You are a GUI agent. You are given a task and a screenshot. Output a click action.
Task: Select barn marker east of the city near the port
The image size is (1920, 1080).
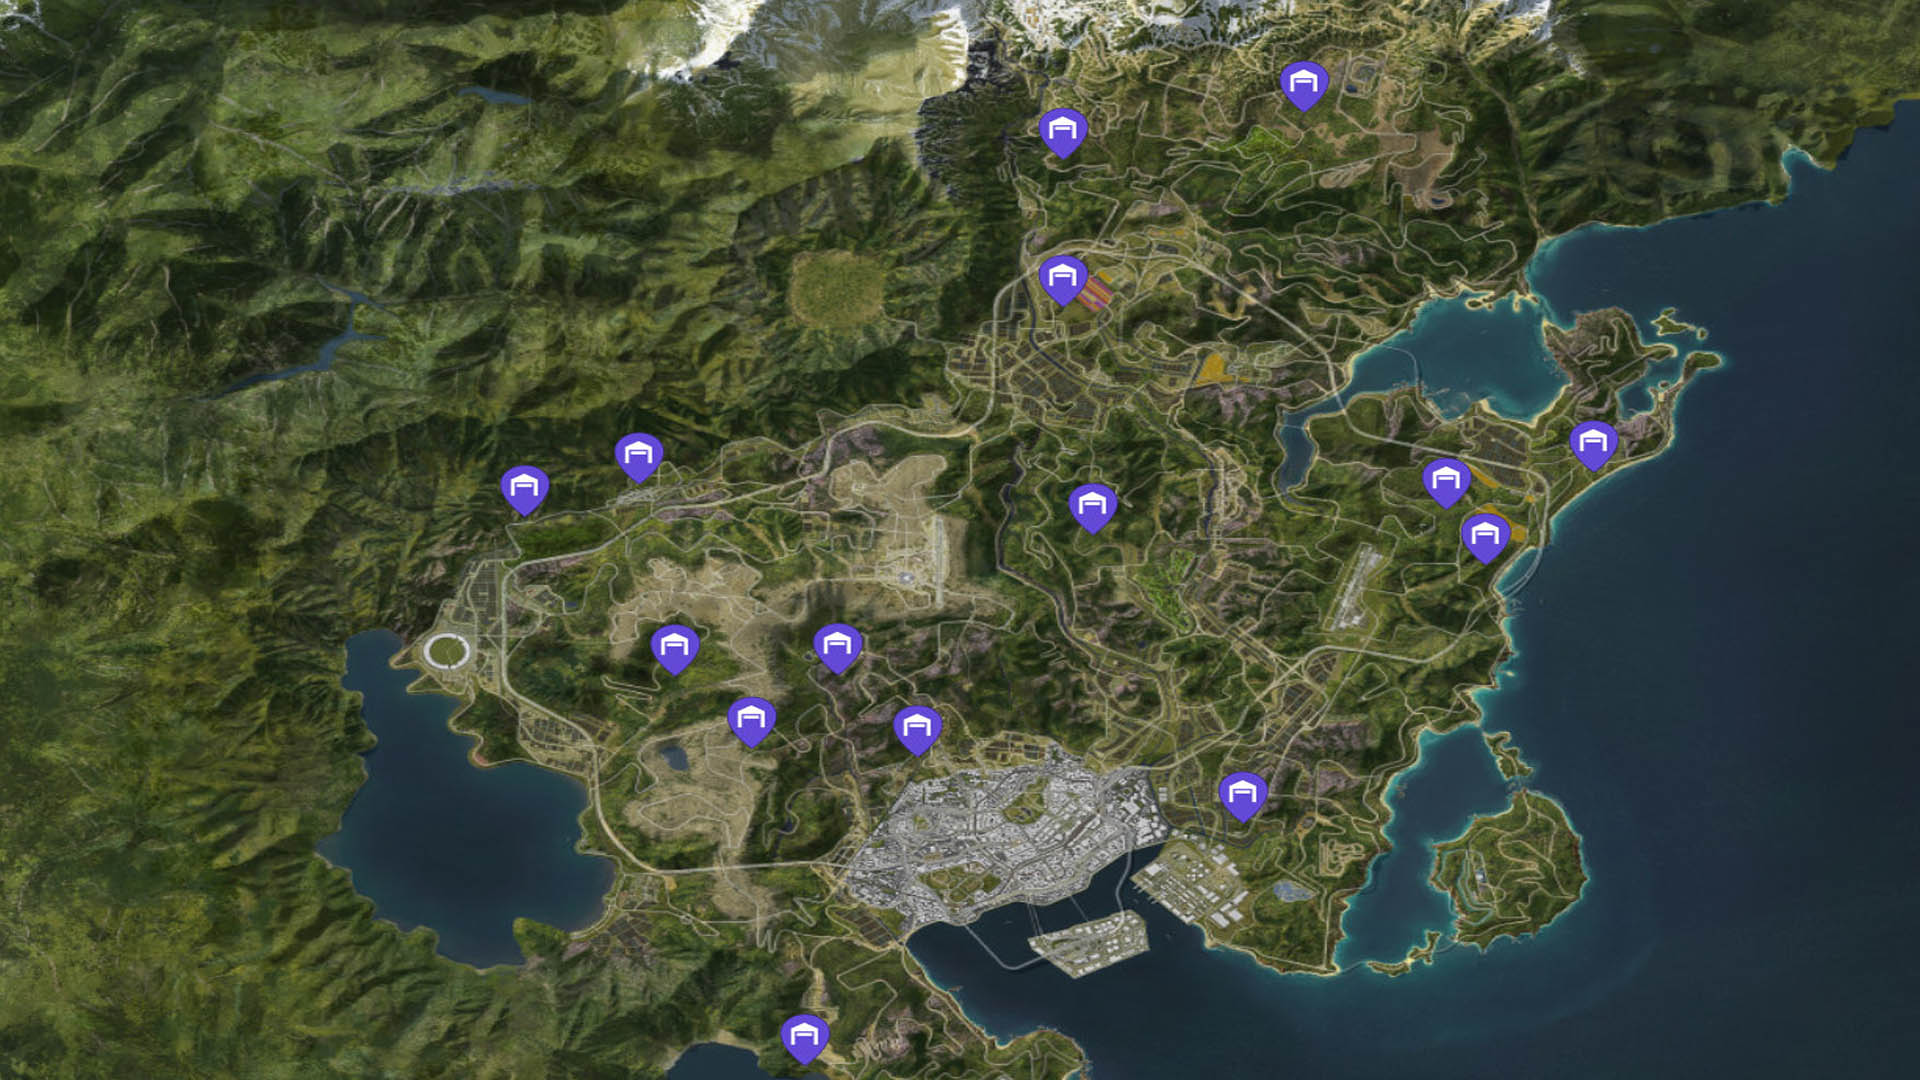[1243, 797]
